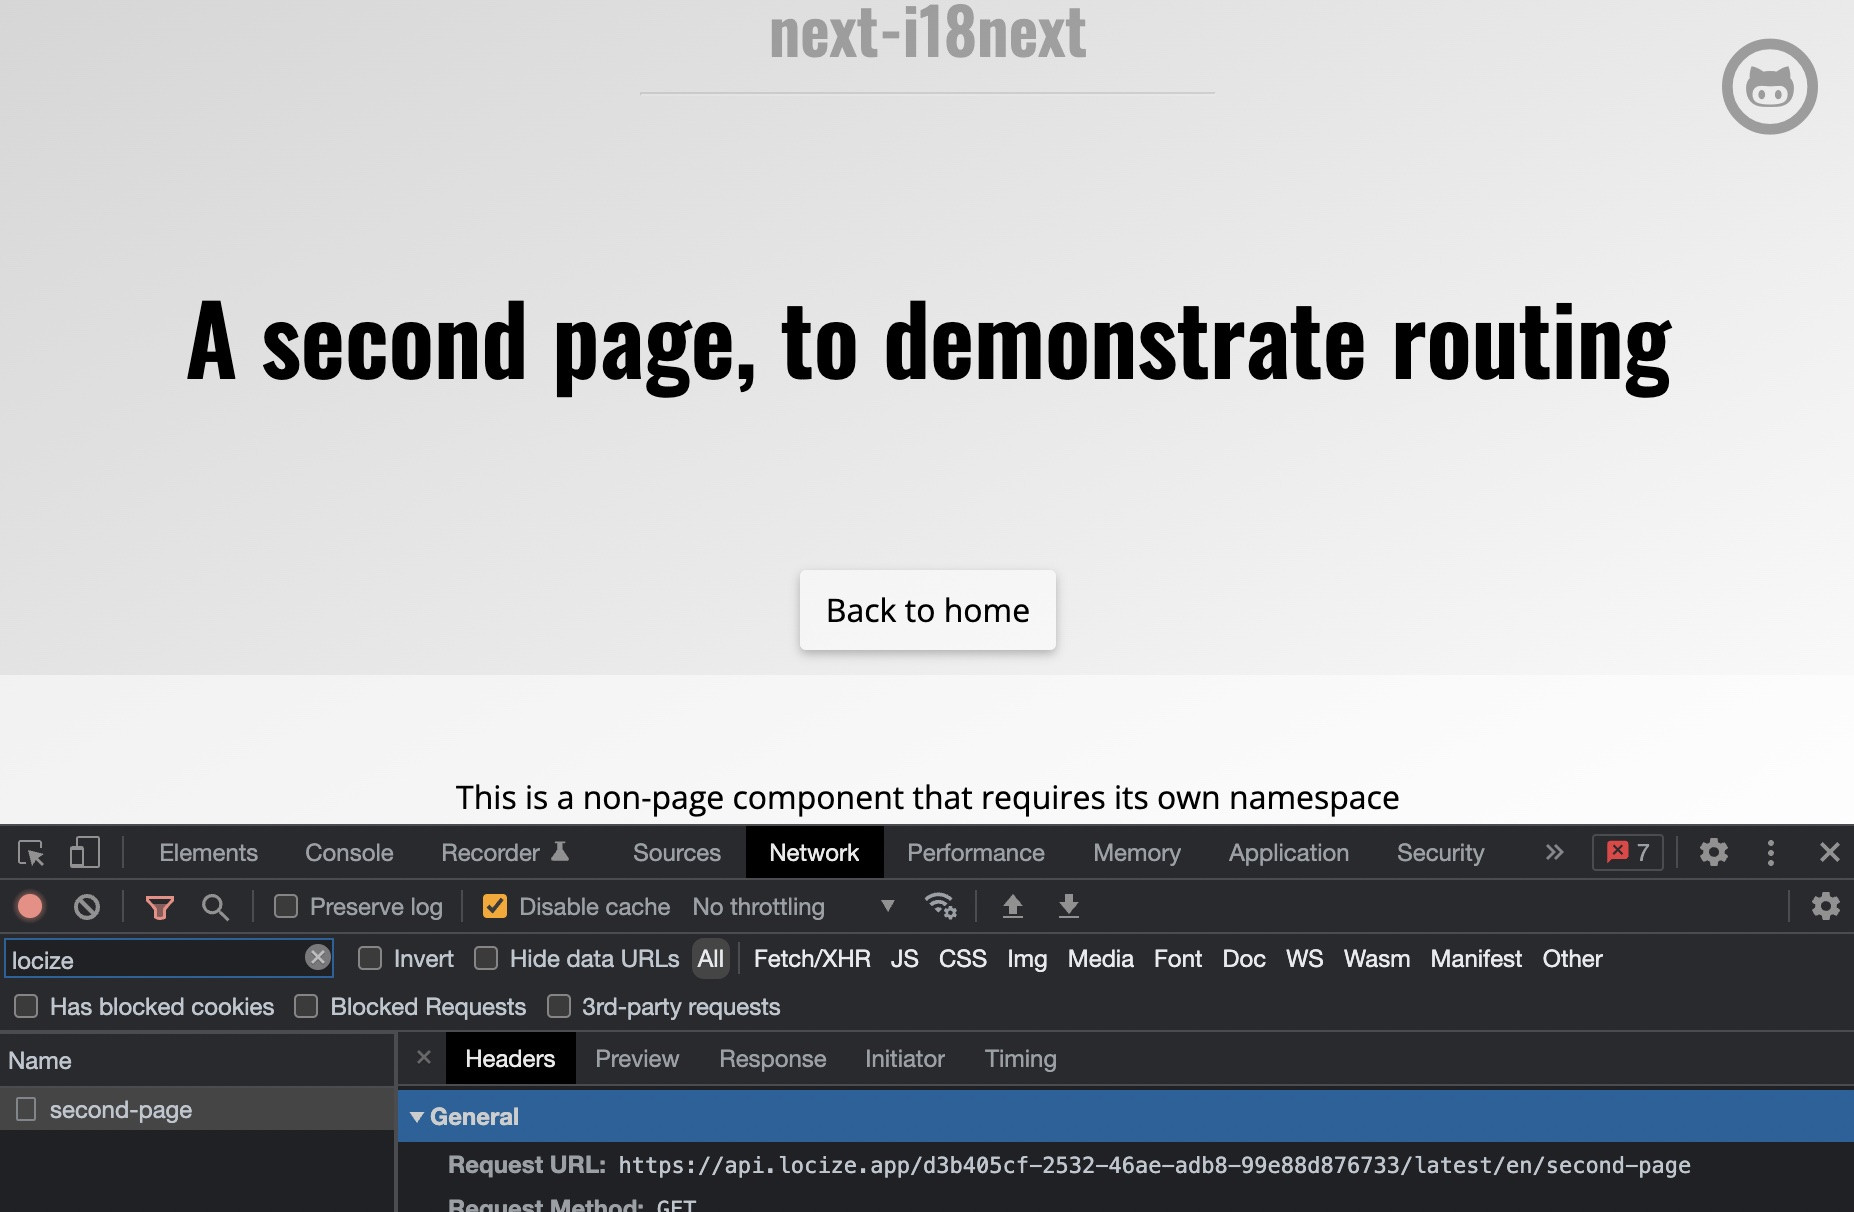
Task: Click the import HAR file upload icon
Action: tap(1012, 907)
